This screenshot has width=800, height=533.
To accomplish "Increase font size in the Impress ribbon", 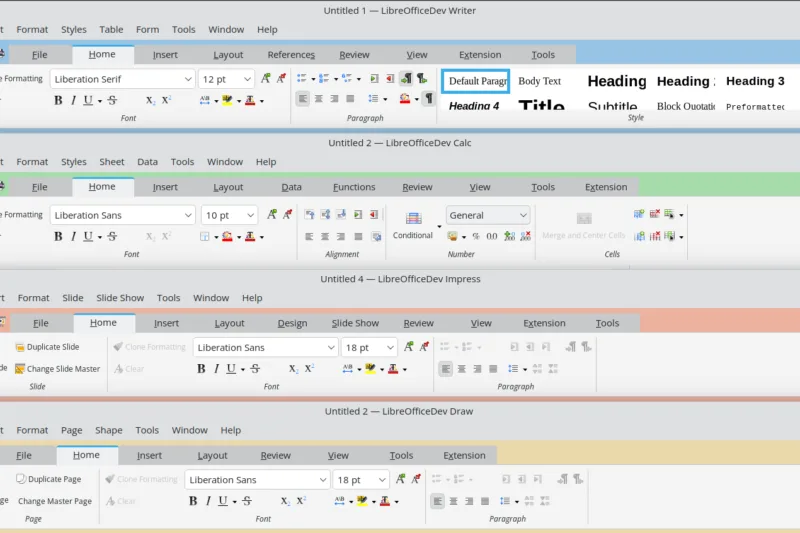I will [x=409, y=347].
